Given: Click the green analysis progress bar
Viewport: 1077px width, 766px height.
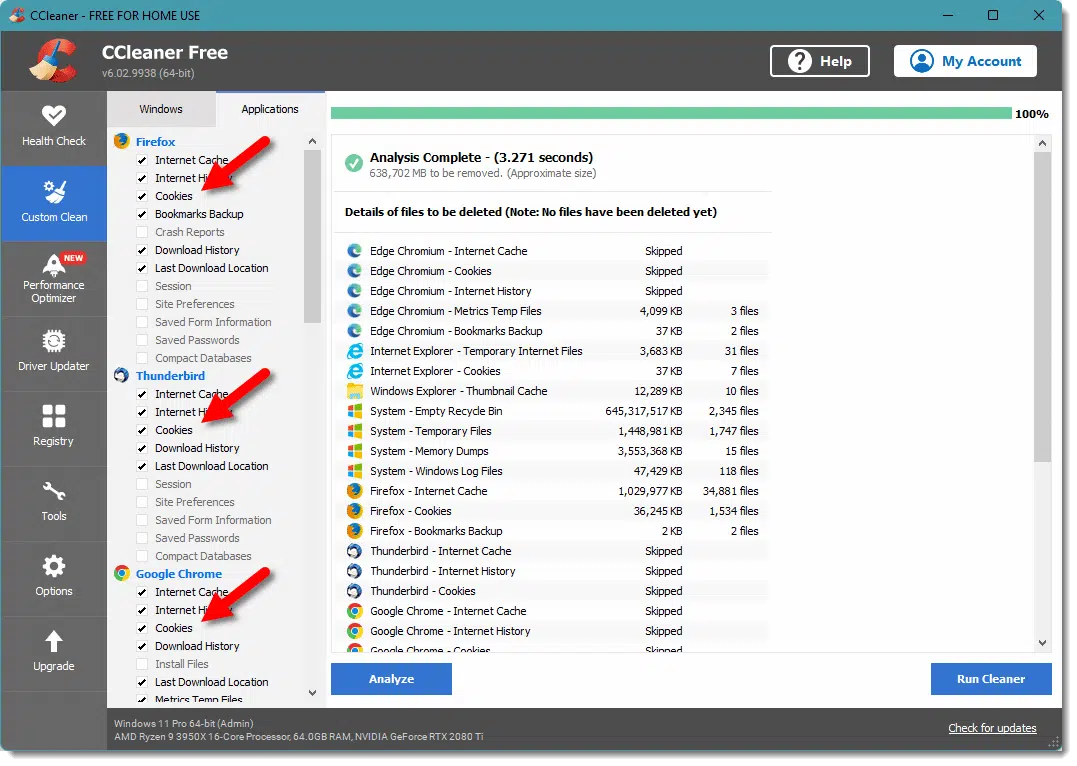Looking at the screenshot, I should click(x=671, y=113).
